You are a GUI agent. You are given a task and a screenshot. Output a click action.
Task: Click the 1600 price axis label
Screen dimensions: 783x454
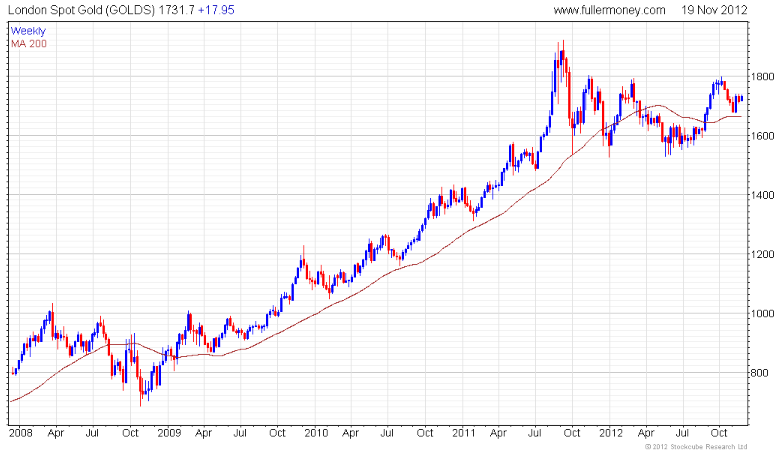tap(763, 136)
